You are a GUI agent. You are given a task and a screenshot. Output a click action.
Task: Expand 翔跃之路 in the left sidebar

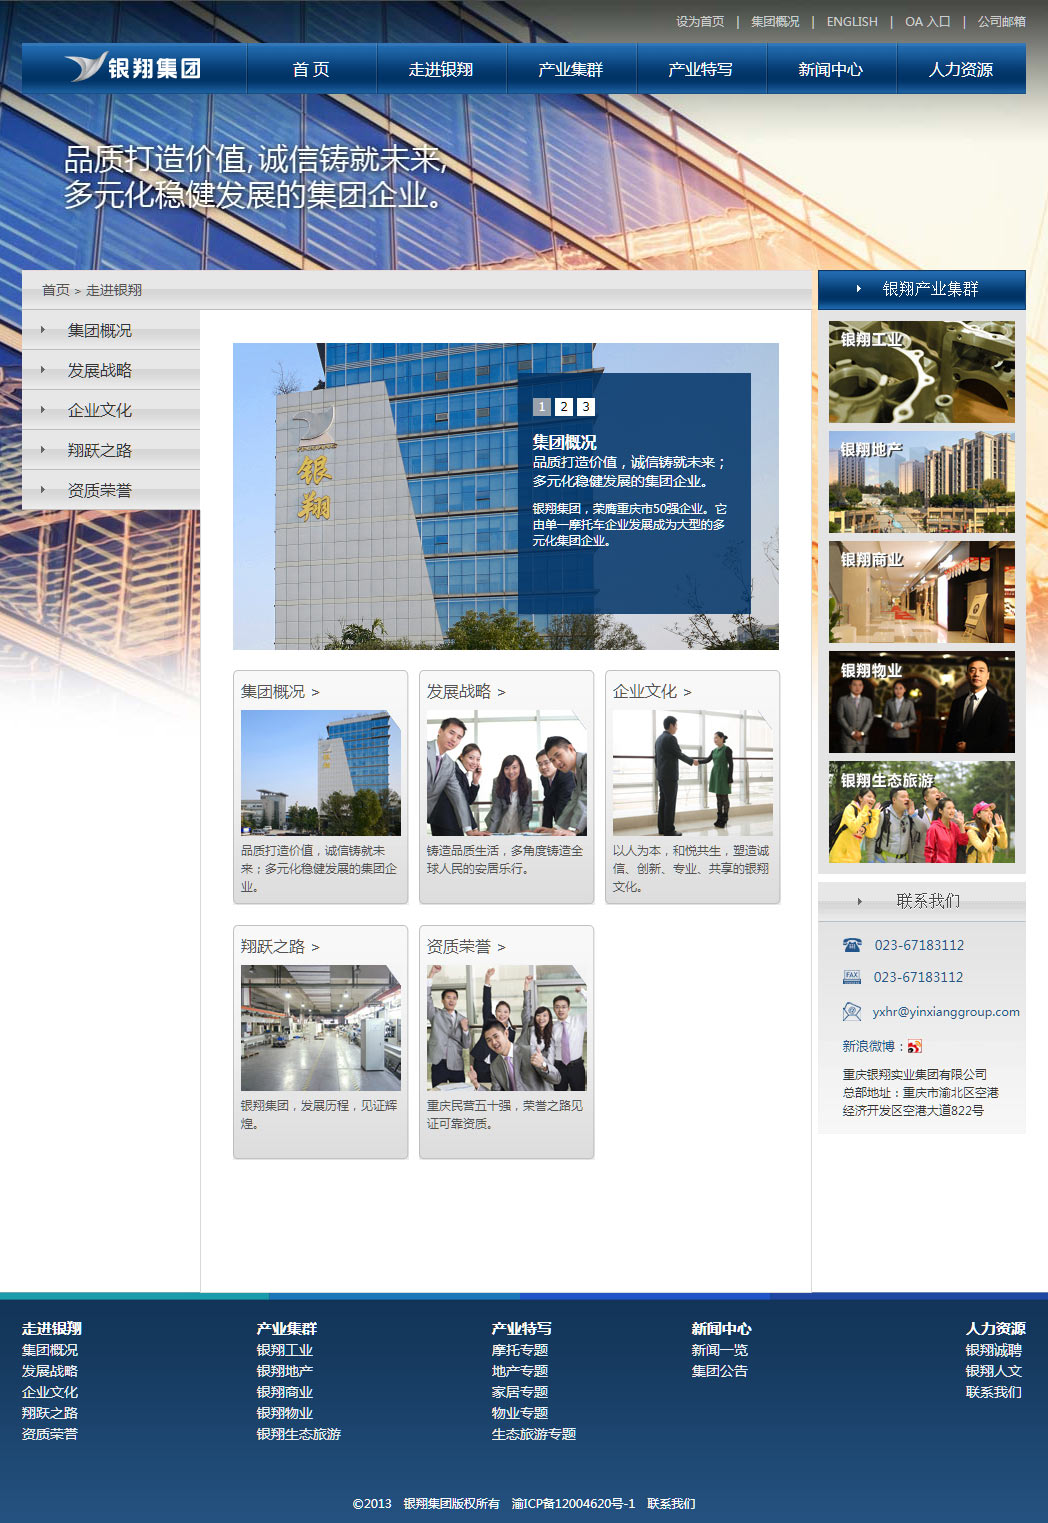point(111,450)
